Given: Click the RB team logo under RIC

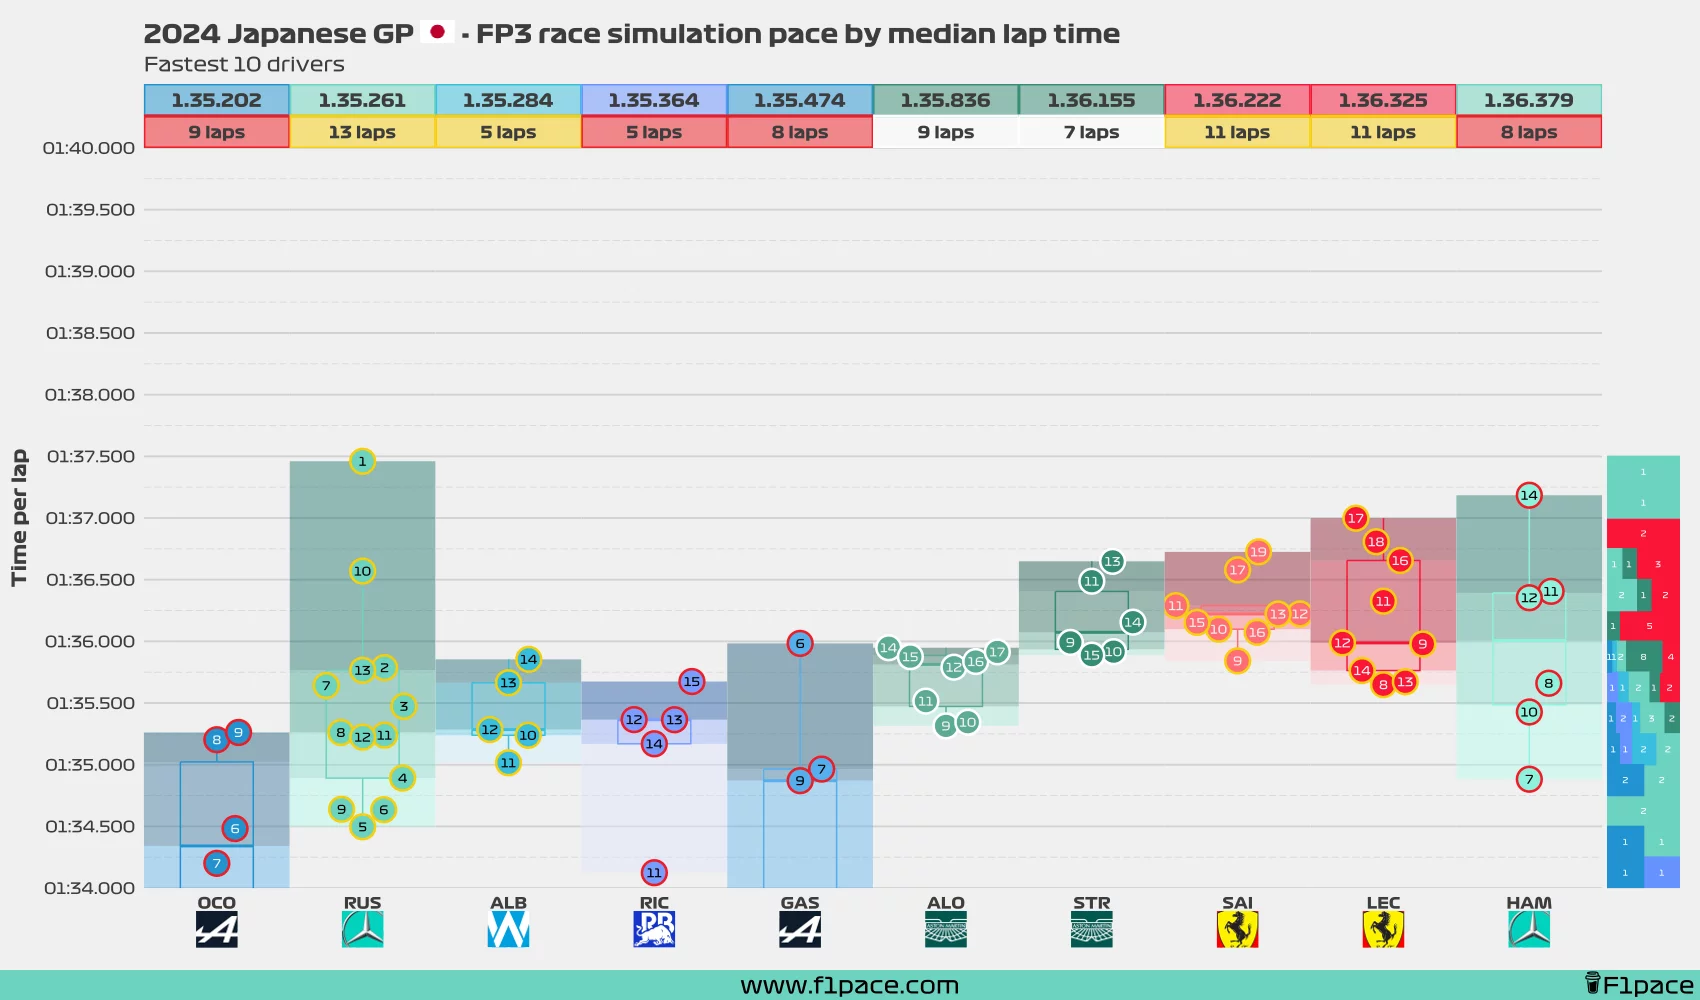Looking at the screenshot, I should 653,927.
